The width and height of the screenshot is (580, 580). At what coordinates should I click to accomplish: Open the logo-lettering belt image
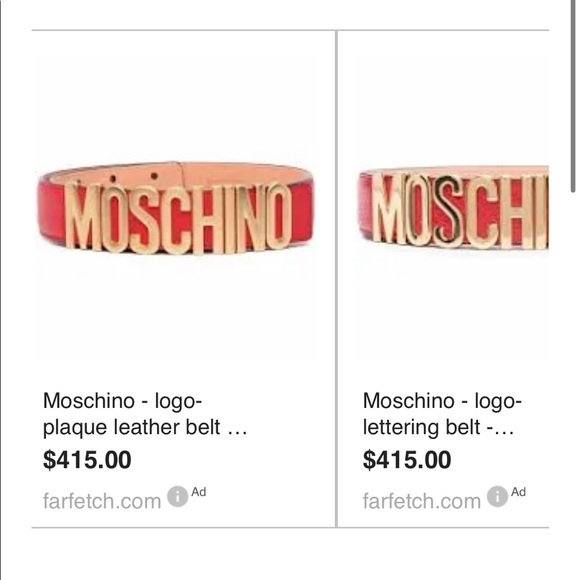453,208
